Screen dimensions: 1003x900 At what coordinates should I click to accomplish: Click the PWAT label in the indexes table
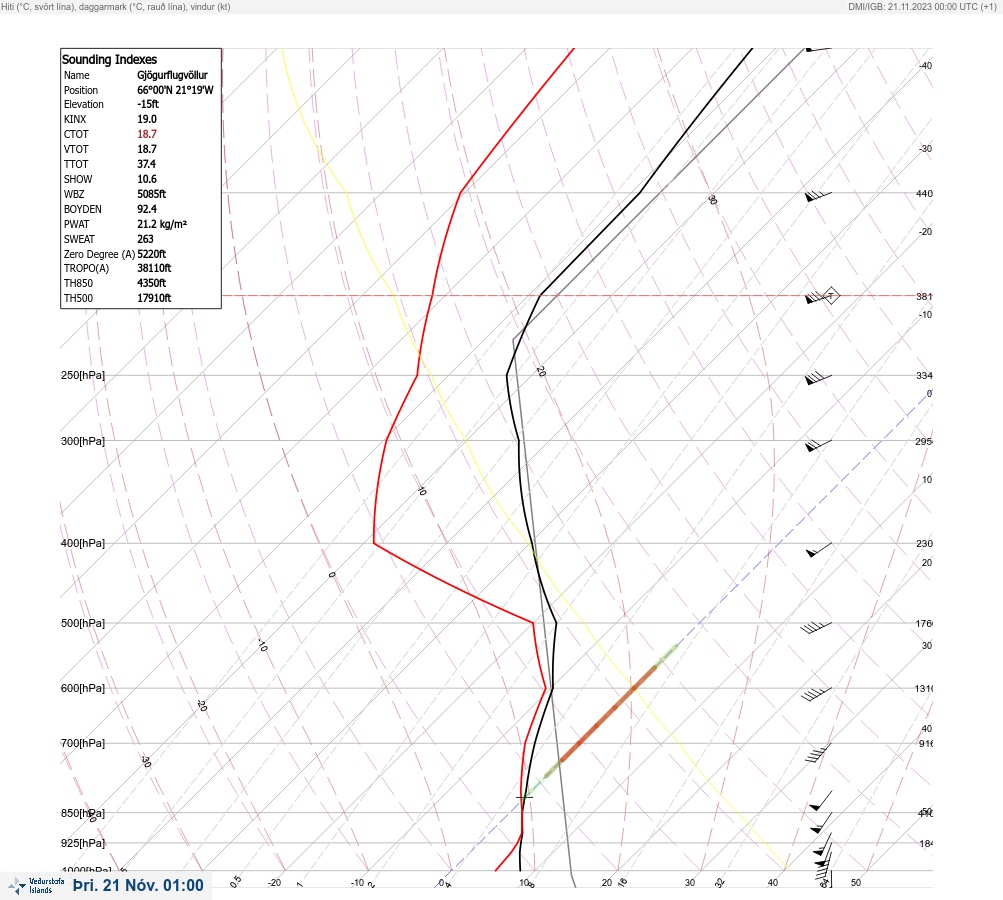point(77,224)
